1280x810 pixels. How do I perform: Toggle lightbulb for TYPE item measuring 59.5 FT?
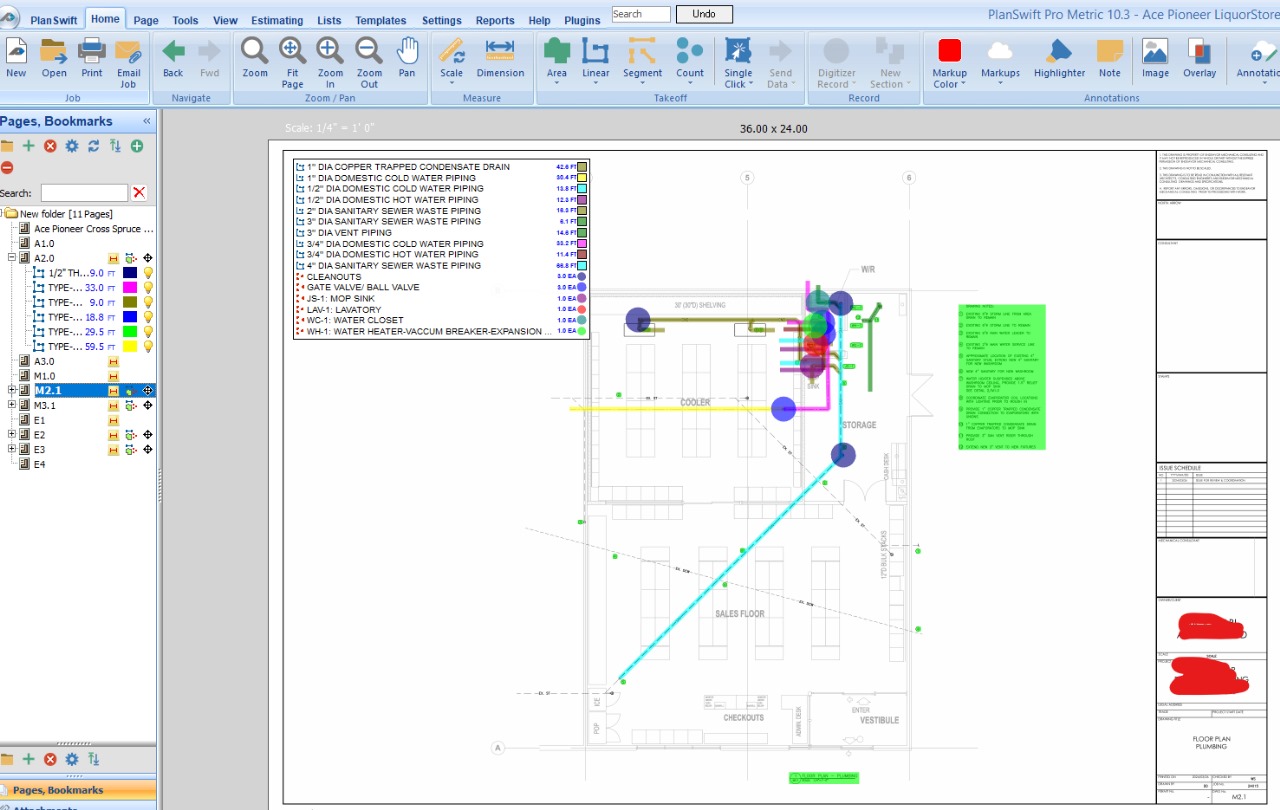coord(148,347)
